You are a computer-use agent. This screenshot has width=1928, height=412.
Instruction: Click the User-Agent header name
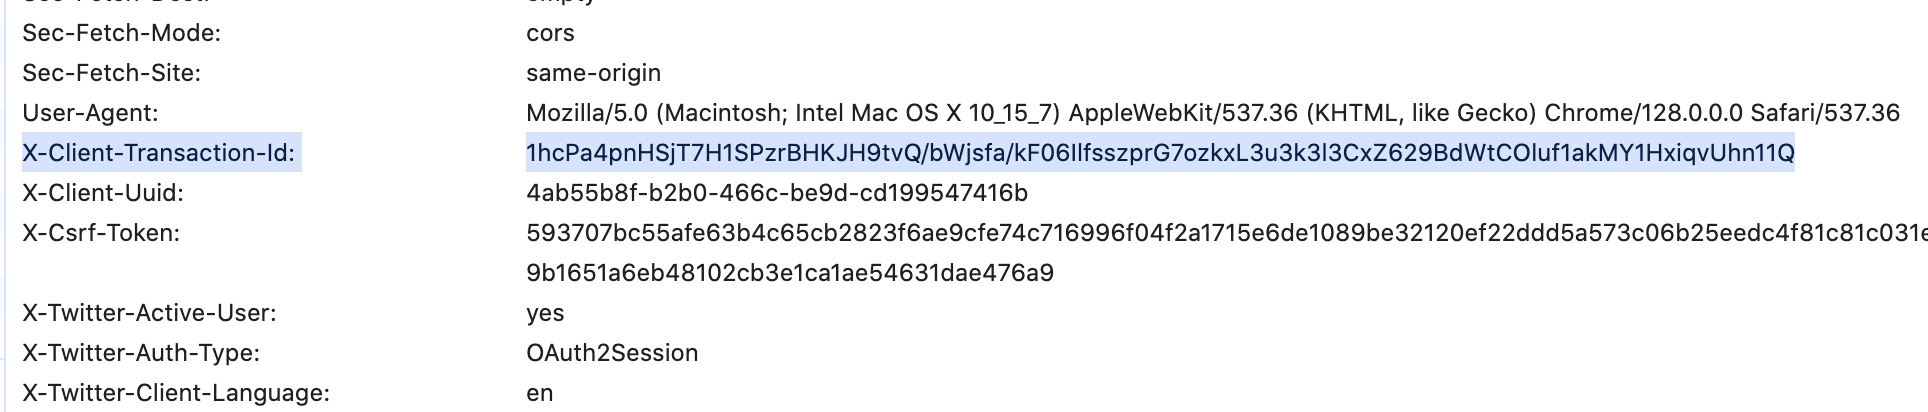90,113
